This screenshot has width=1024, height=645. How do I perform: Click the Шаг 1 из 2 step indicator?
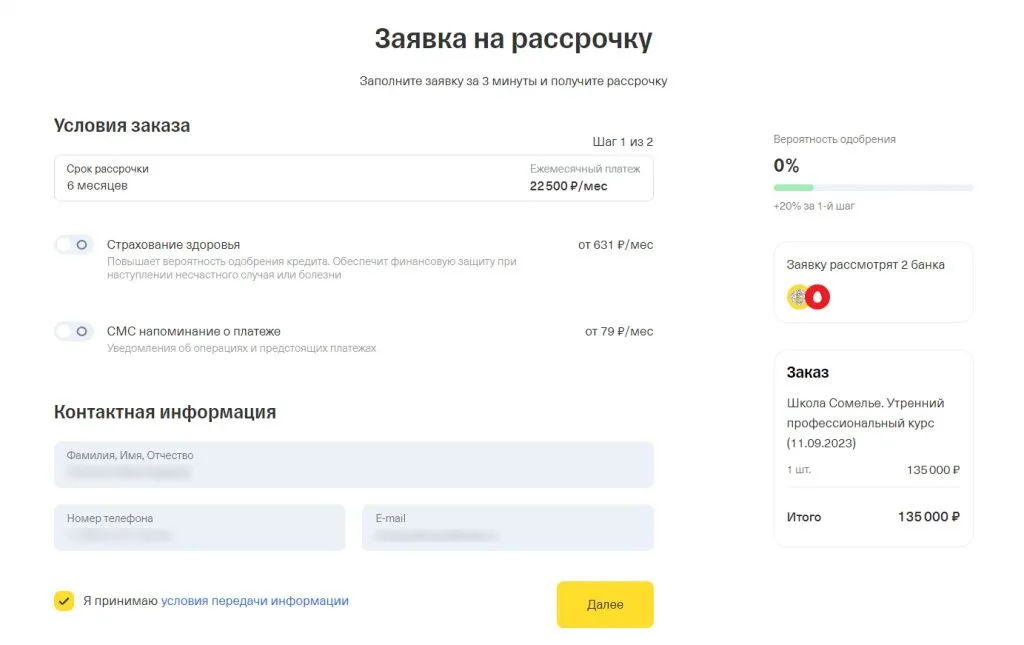tap(624, 141)
